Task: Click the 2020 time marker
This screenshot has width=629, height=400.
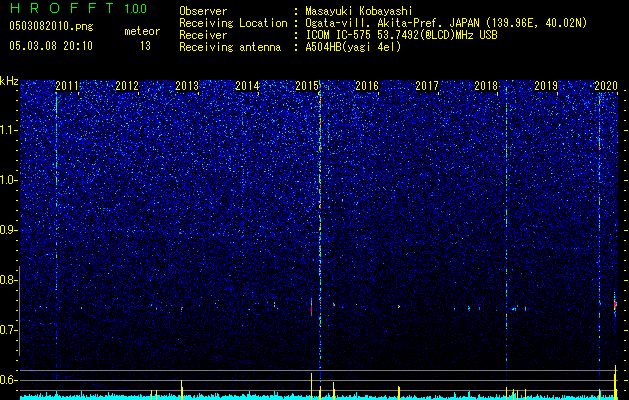Action: pos(606,85)
